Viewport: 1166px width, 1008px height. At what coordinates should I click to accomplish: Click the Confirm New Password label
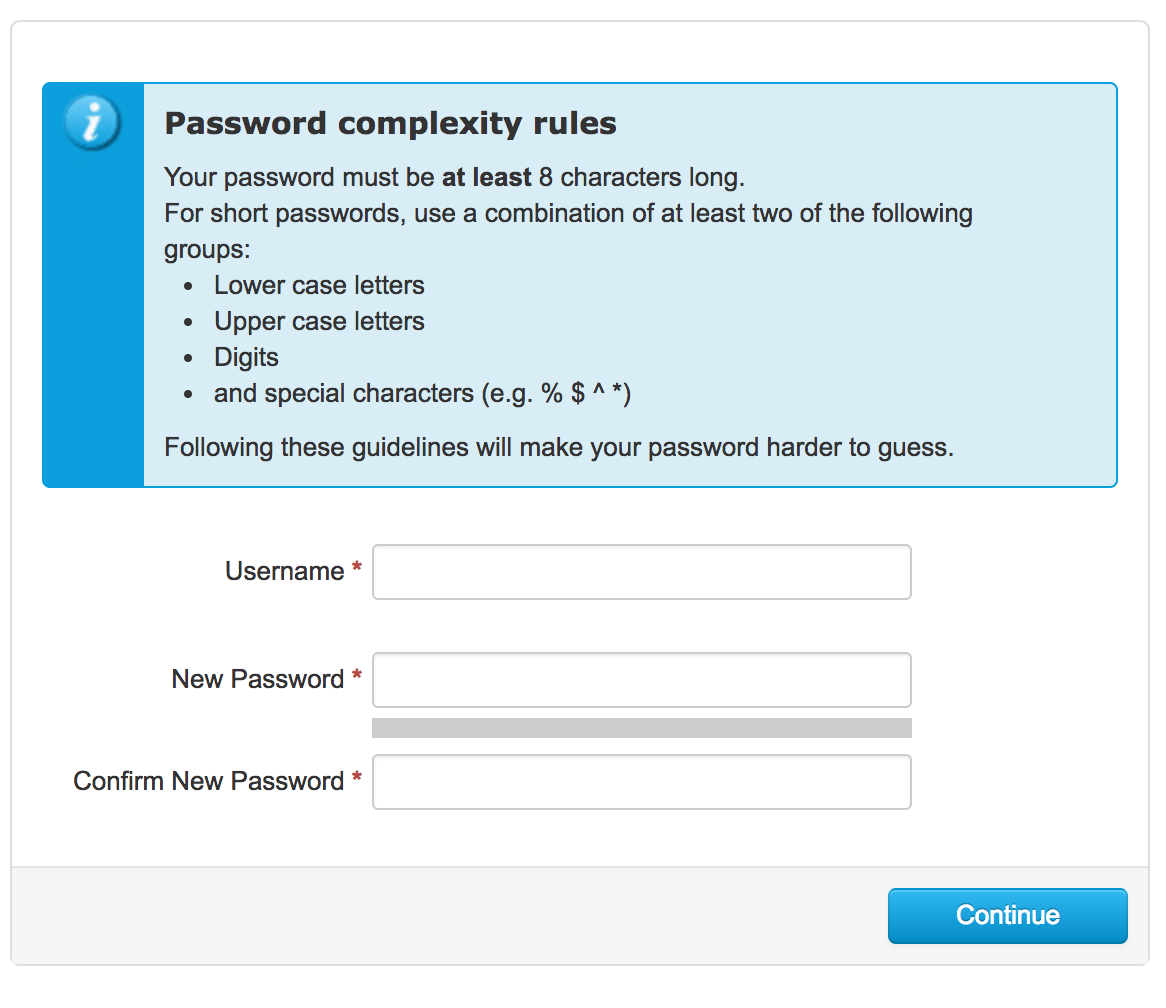point(209,781)
